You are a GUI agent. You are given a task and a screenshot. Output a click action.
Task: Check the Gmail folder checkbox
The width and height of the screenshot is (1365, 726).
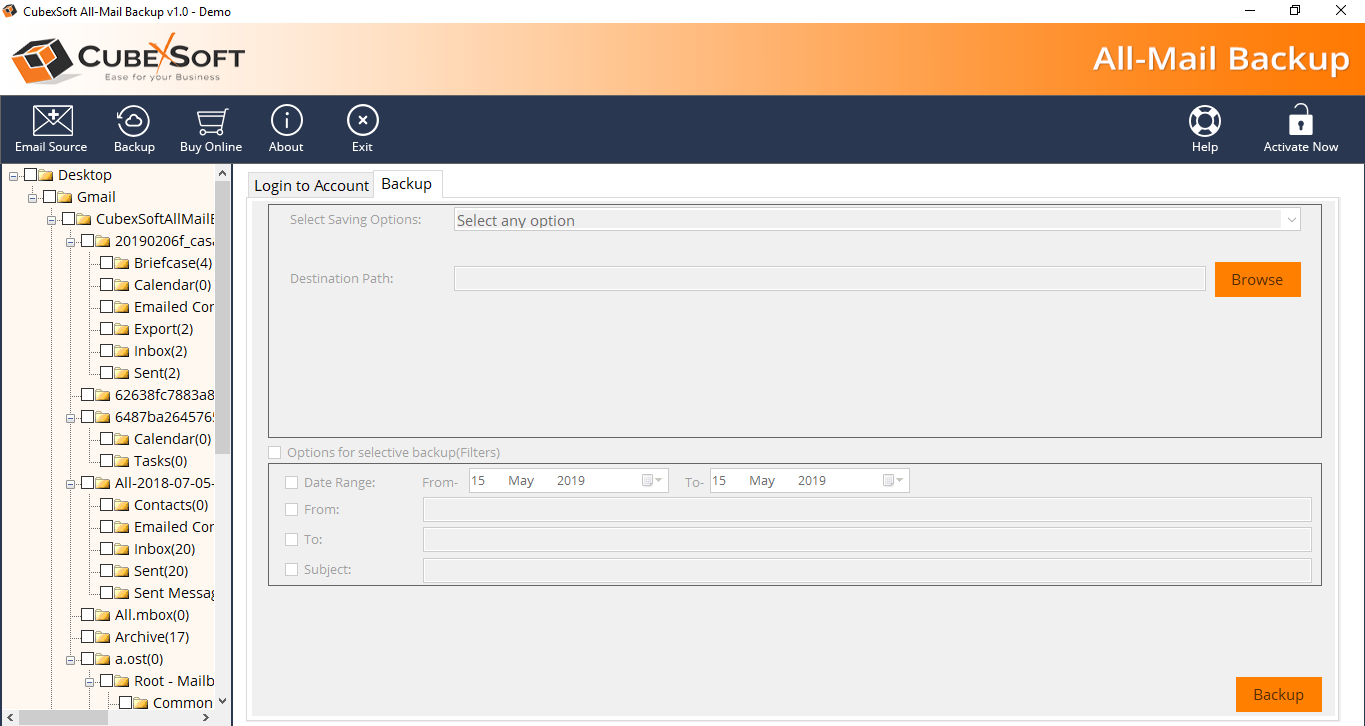tap(49, 197)
